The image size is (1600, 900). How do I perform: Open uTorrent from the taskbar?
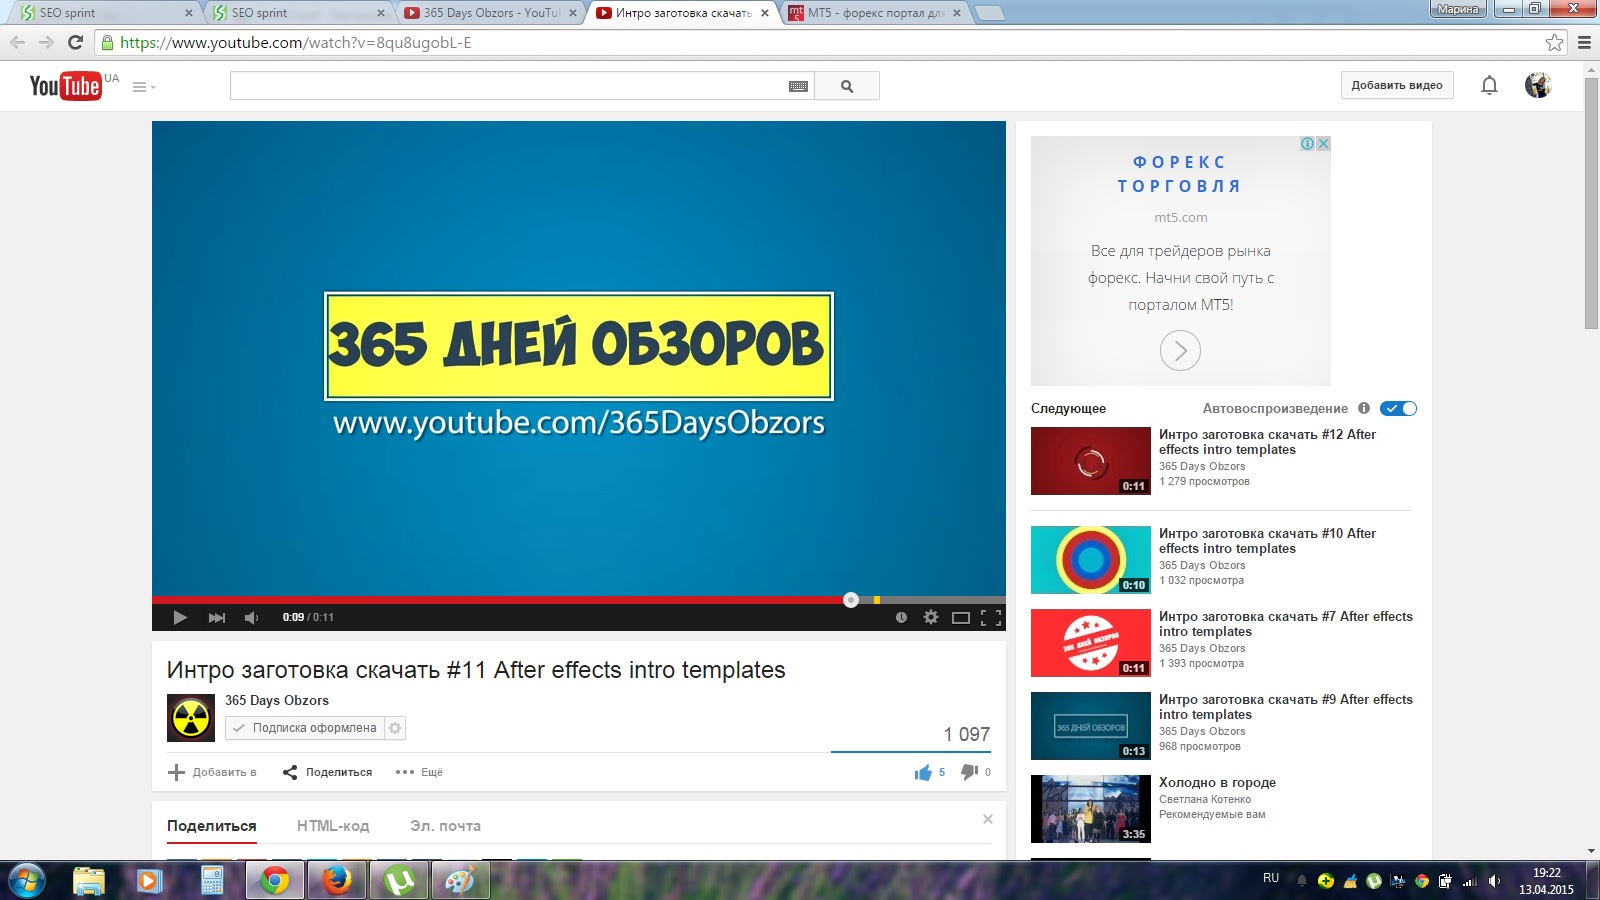tap(399, 881)
